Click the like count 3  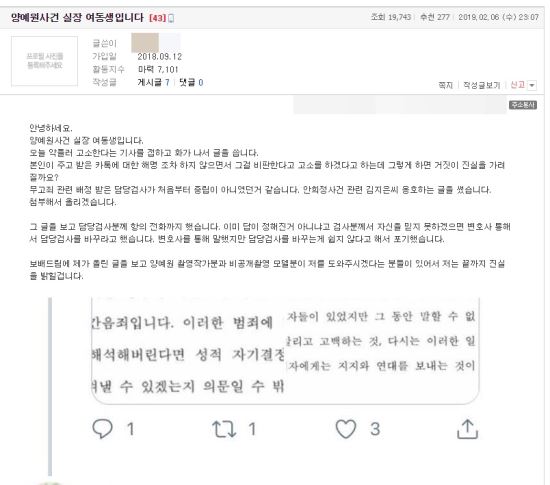tap(375, 429)
